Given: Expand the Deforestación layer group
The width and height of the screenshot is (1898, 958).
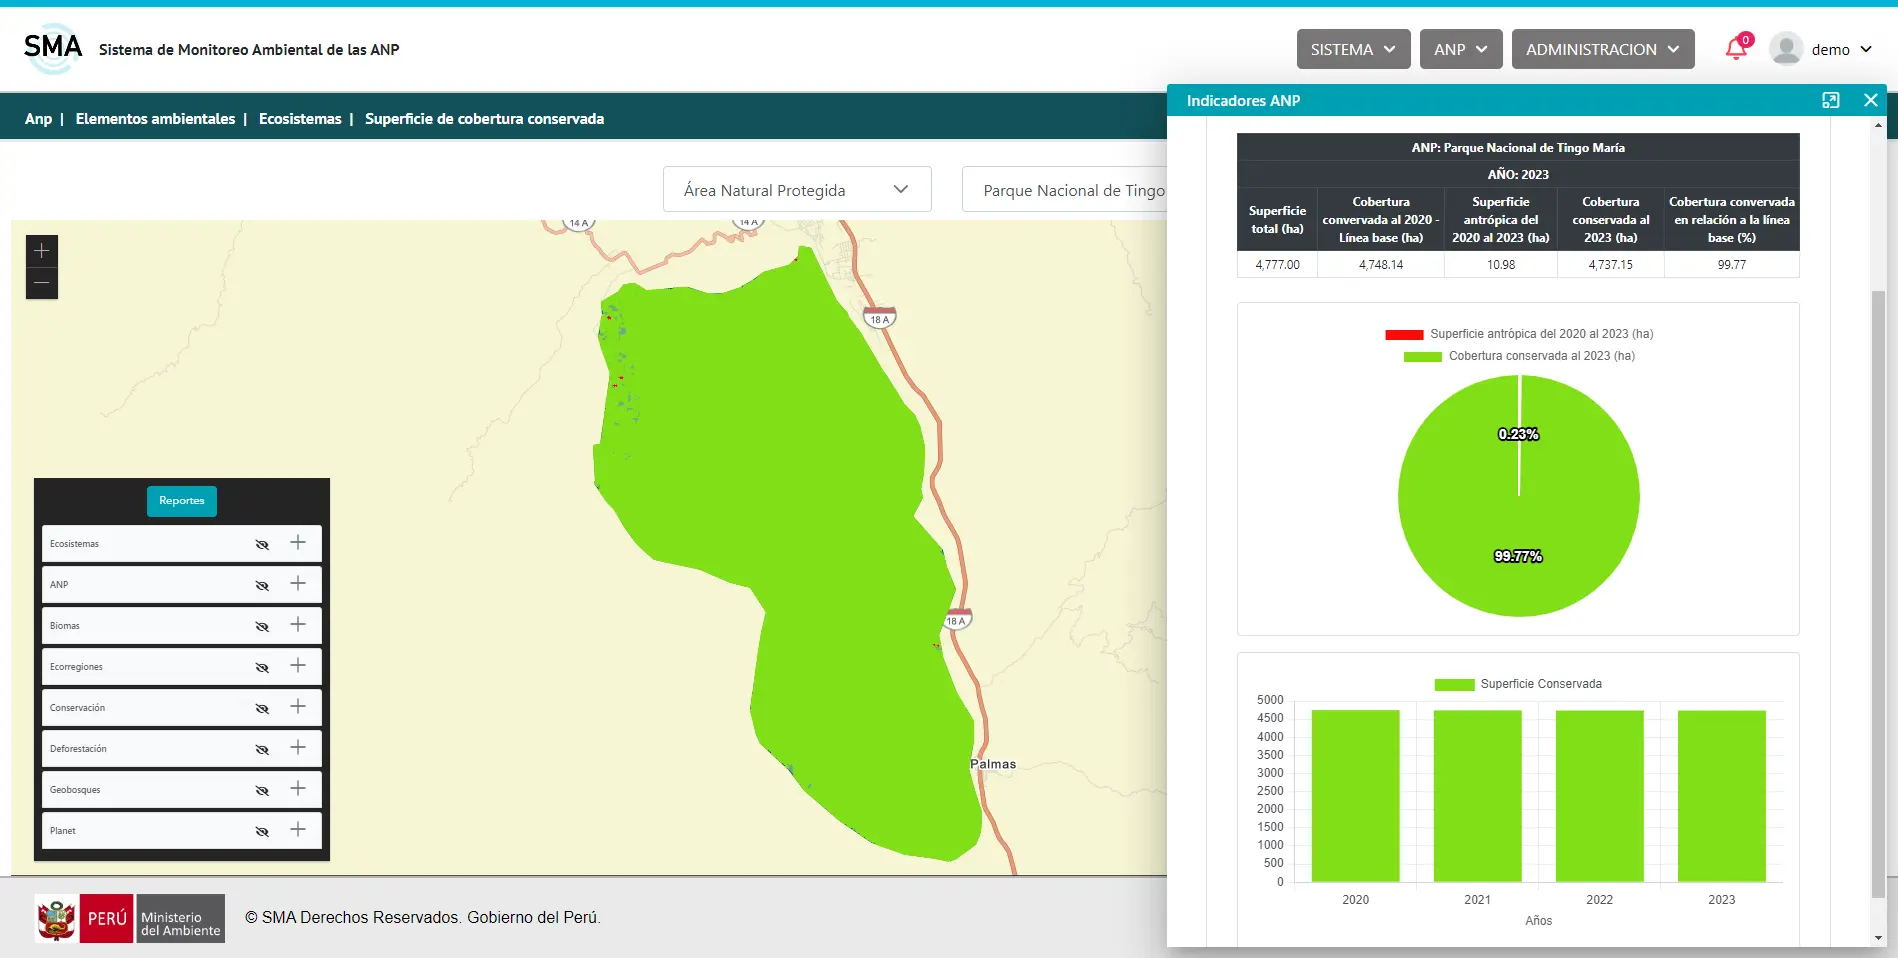Looking at the screenshot, I should pyautogui.click(x=298, y=747).
